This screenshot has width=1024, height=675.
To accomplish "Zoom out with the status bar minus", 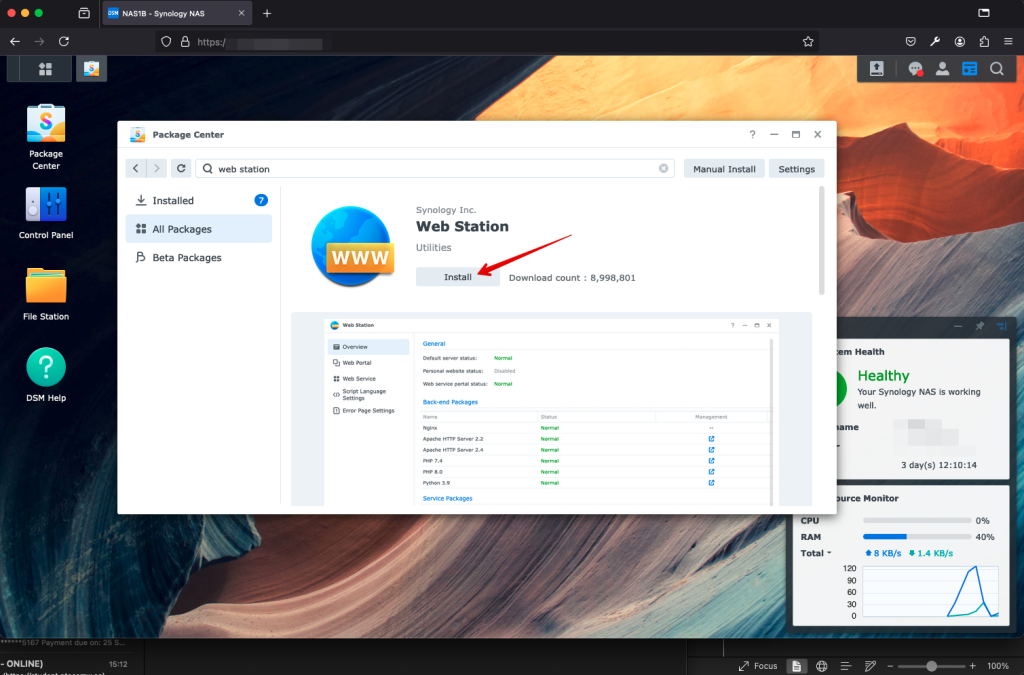I will 890,666.
